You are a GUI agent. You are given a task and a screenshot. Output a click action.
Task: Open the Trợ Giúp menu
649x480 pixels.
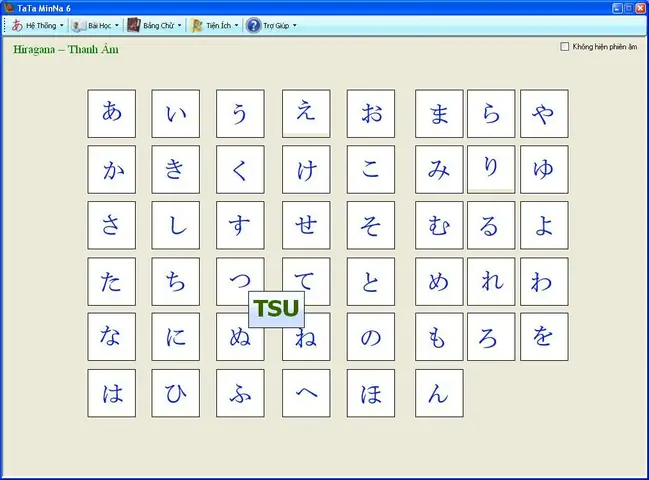[x=272, y=26]
